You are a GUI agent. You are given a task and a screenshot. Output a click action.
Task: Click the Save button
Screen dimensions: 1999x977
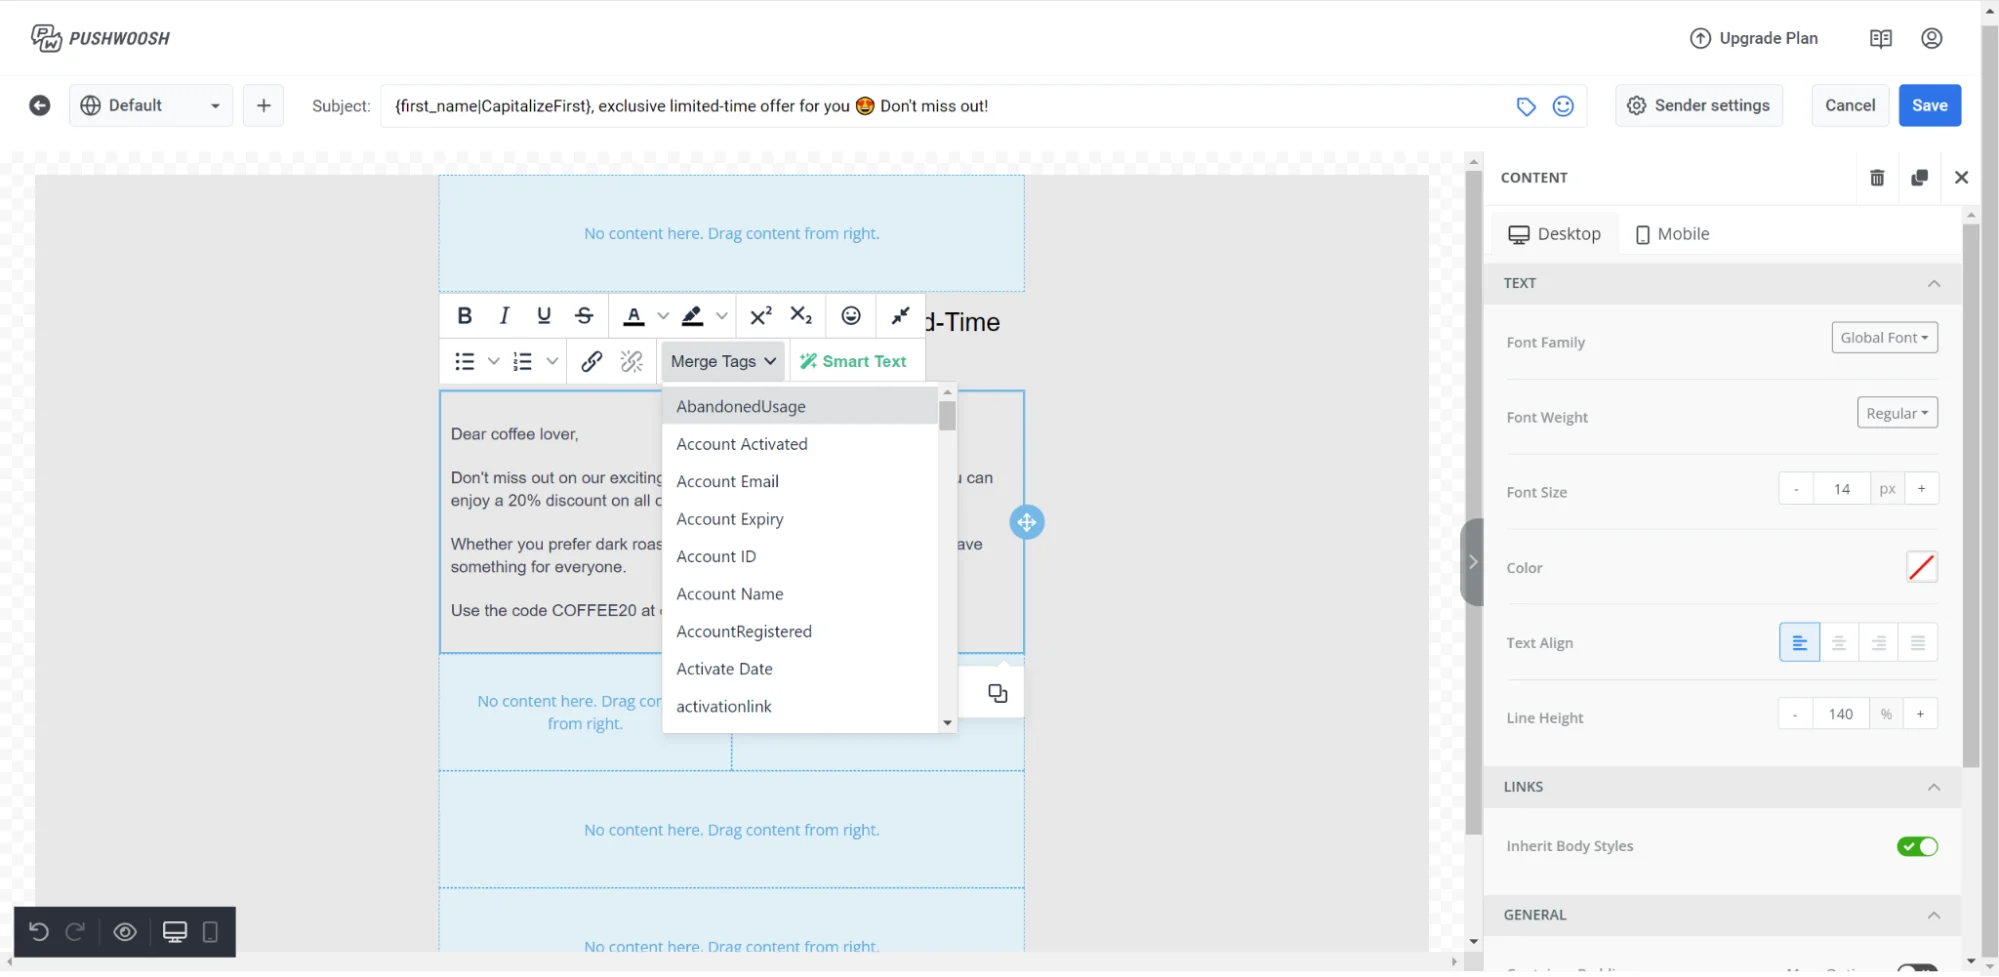[x=1929, y=106]
